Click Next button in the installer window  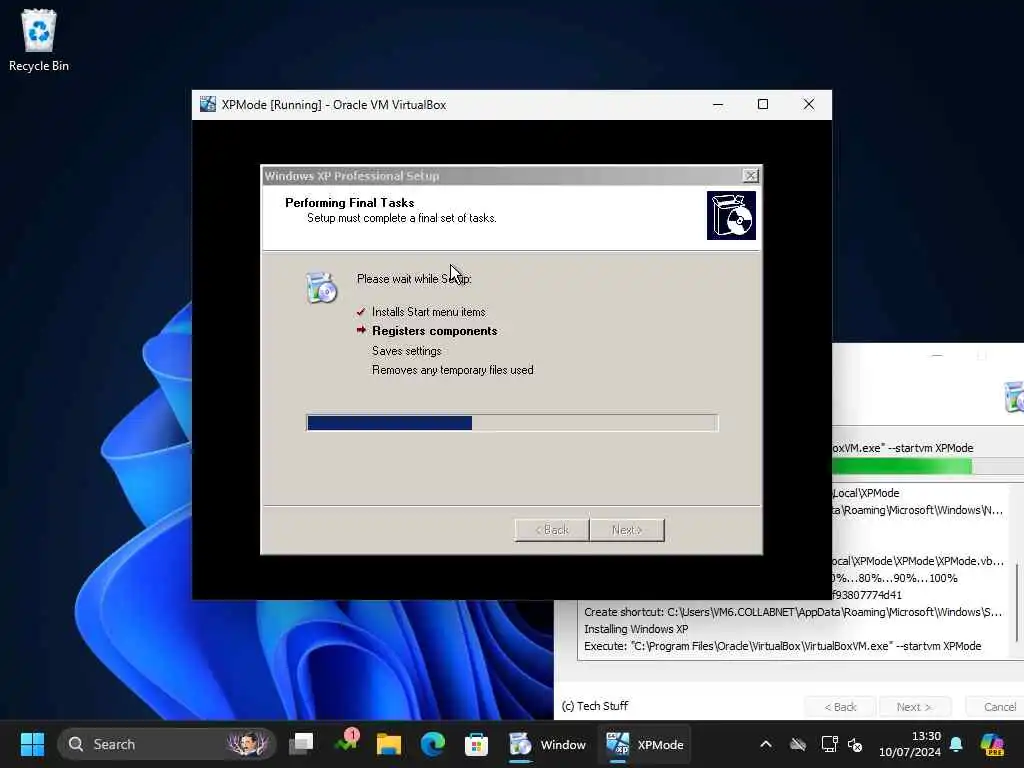tap(914, 707)
